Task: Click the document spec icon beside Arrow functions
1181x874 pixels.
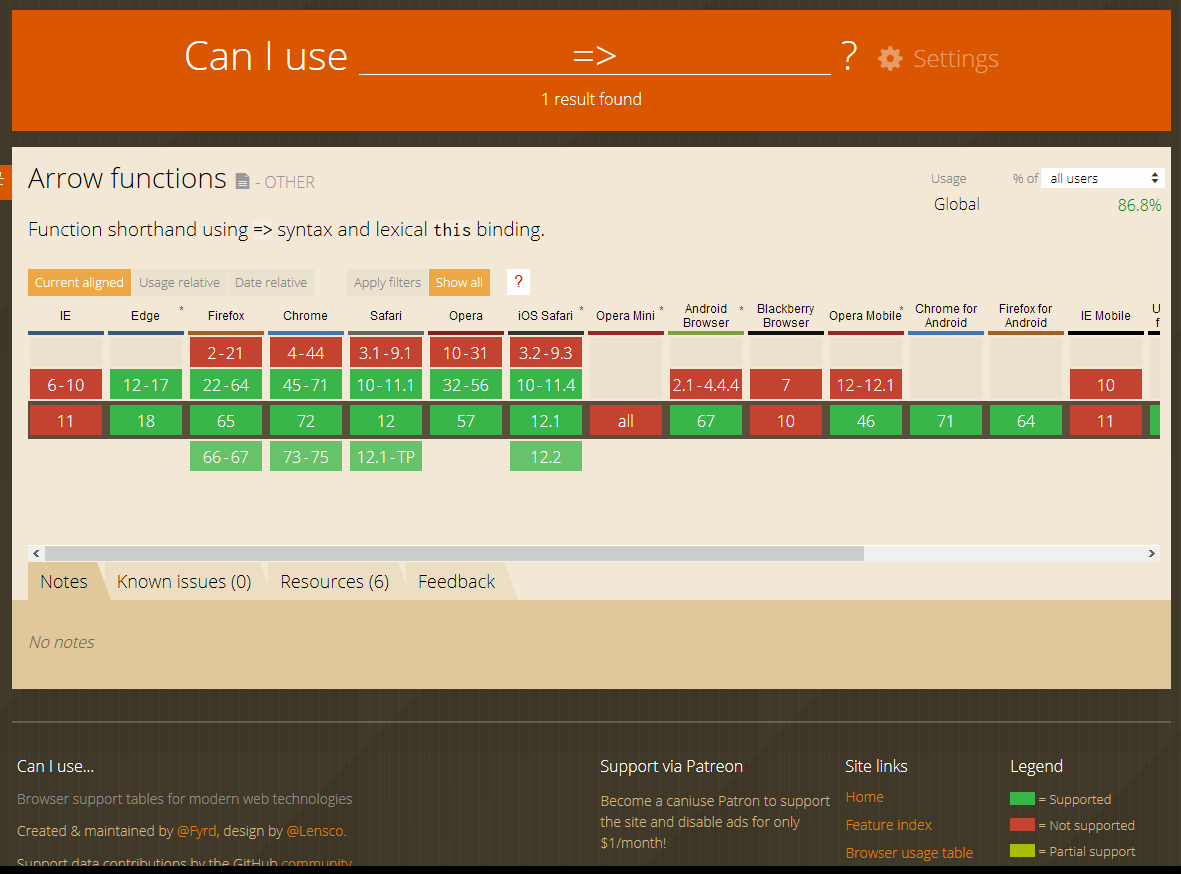Action: pyautogui.click(x=243, y=182)
